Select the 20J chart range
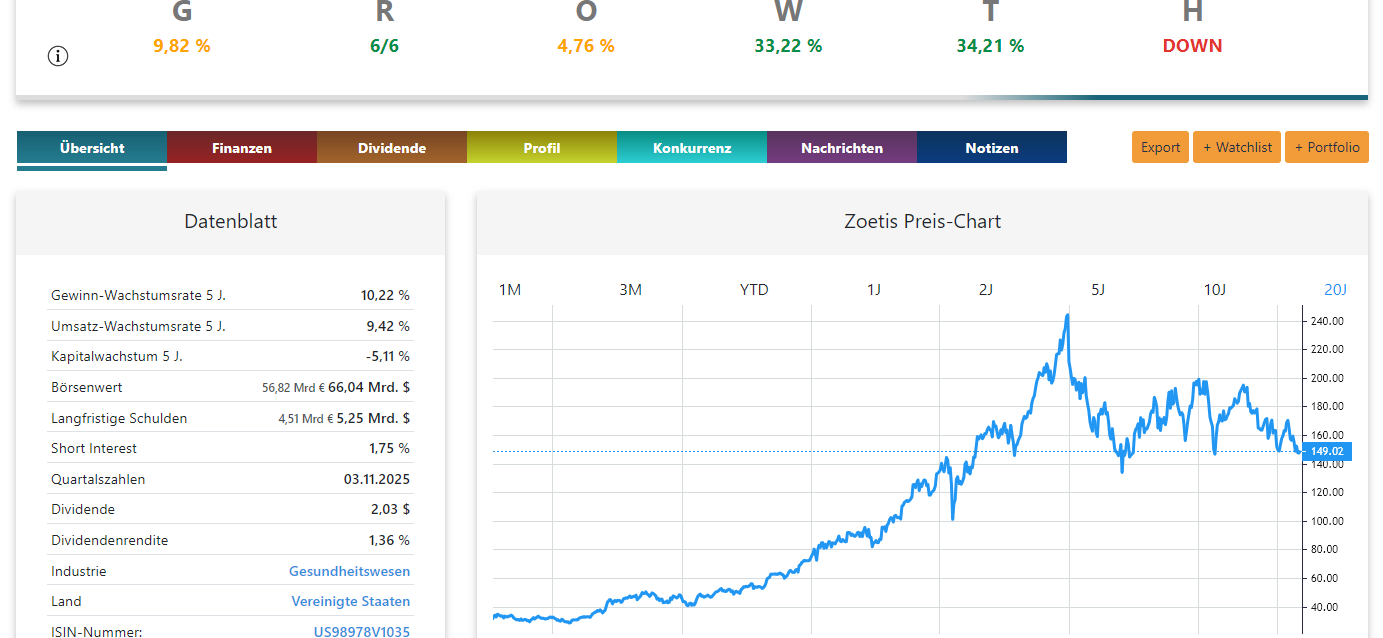The image size is (1383, 638). click(1336, 290)
